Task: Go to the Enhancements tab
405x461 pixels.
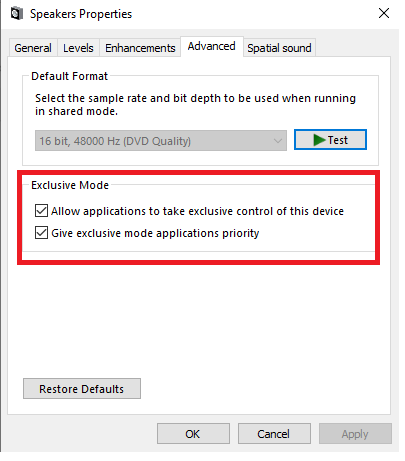Action: click(x=140, y=48)
